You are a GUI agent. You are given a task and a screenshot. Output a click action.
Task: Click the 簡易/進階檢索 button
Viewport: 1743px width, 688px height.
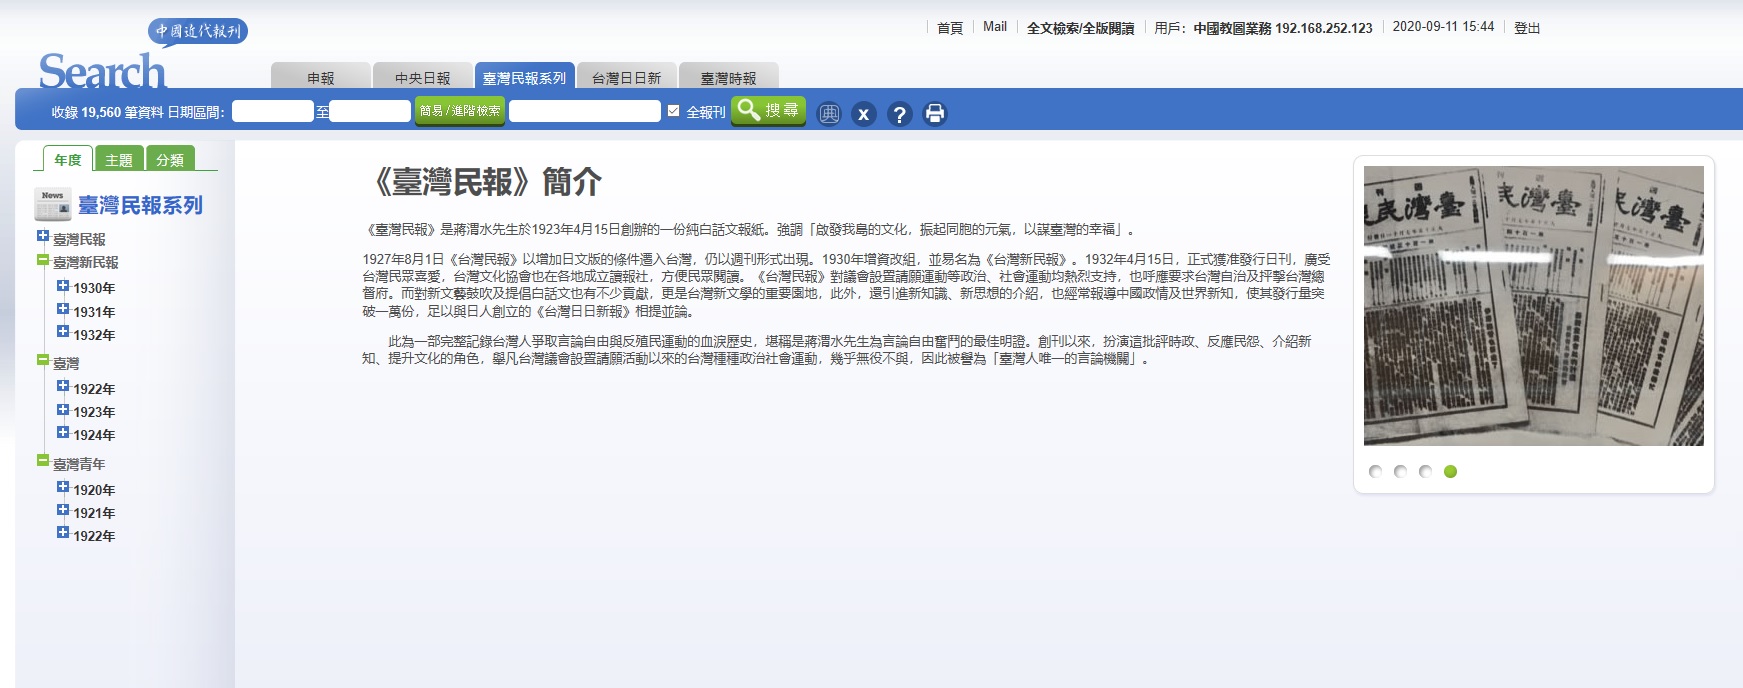460,111
